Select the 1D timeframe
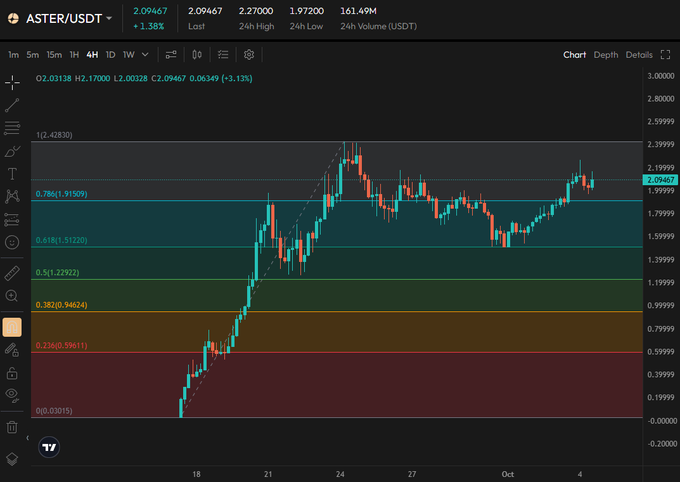This screenshot has width=680, height=482. click(x=110, y=55)
